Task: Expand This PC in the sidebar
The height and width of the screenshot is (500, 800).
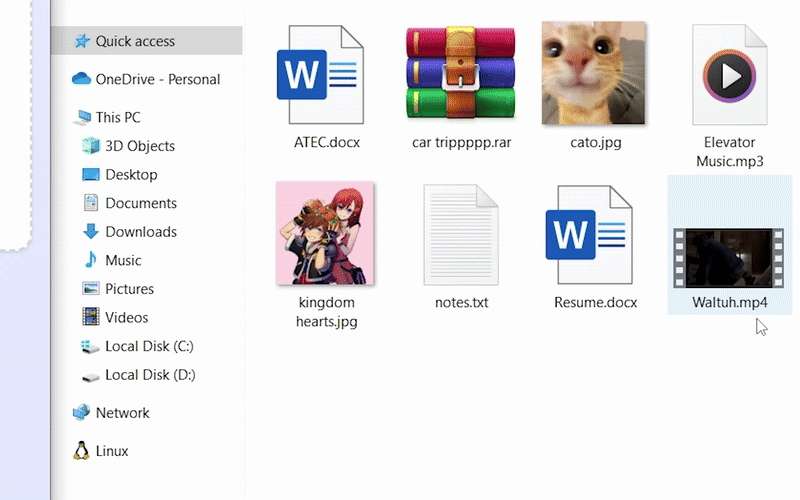Action: point(118,117)
